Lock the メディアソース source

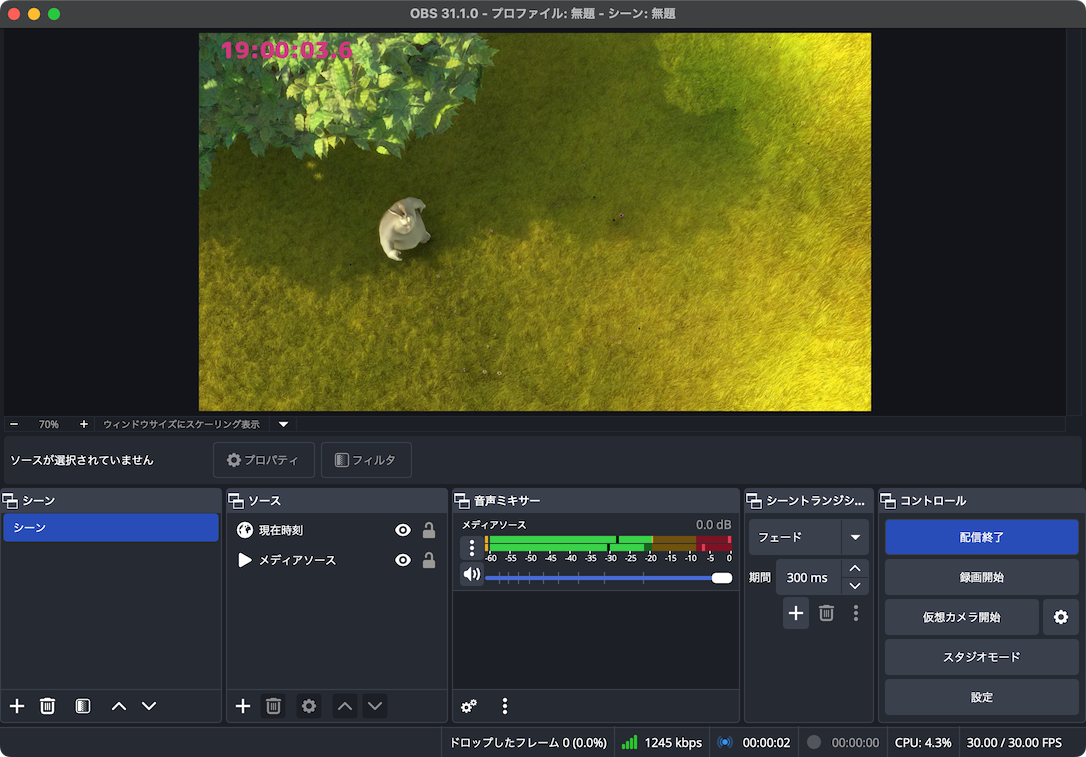point(429,560)
